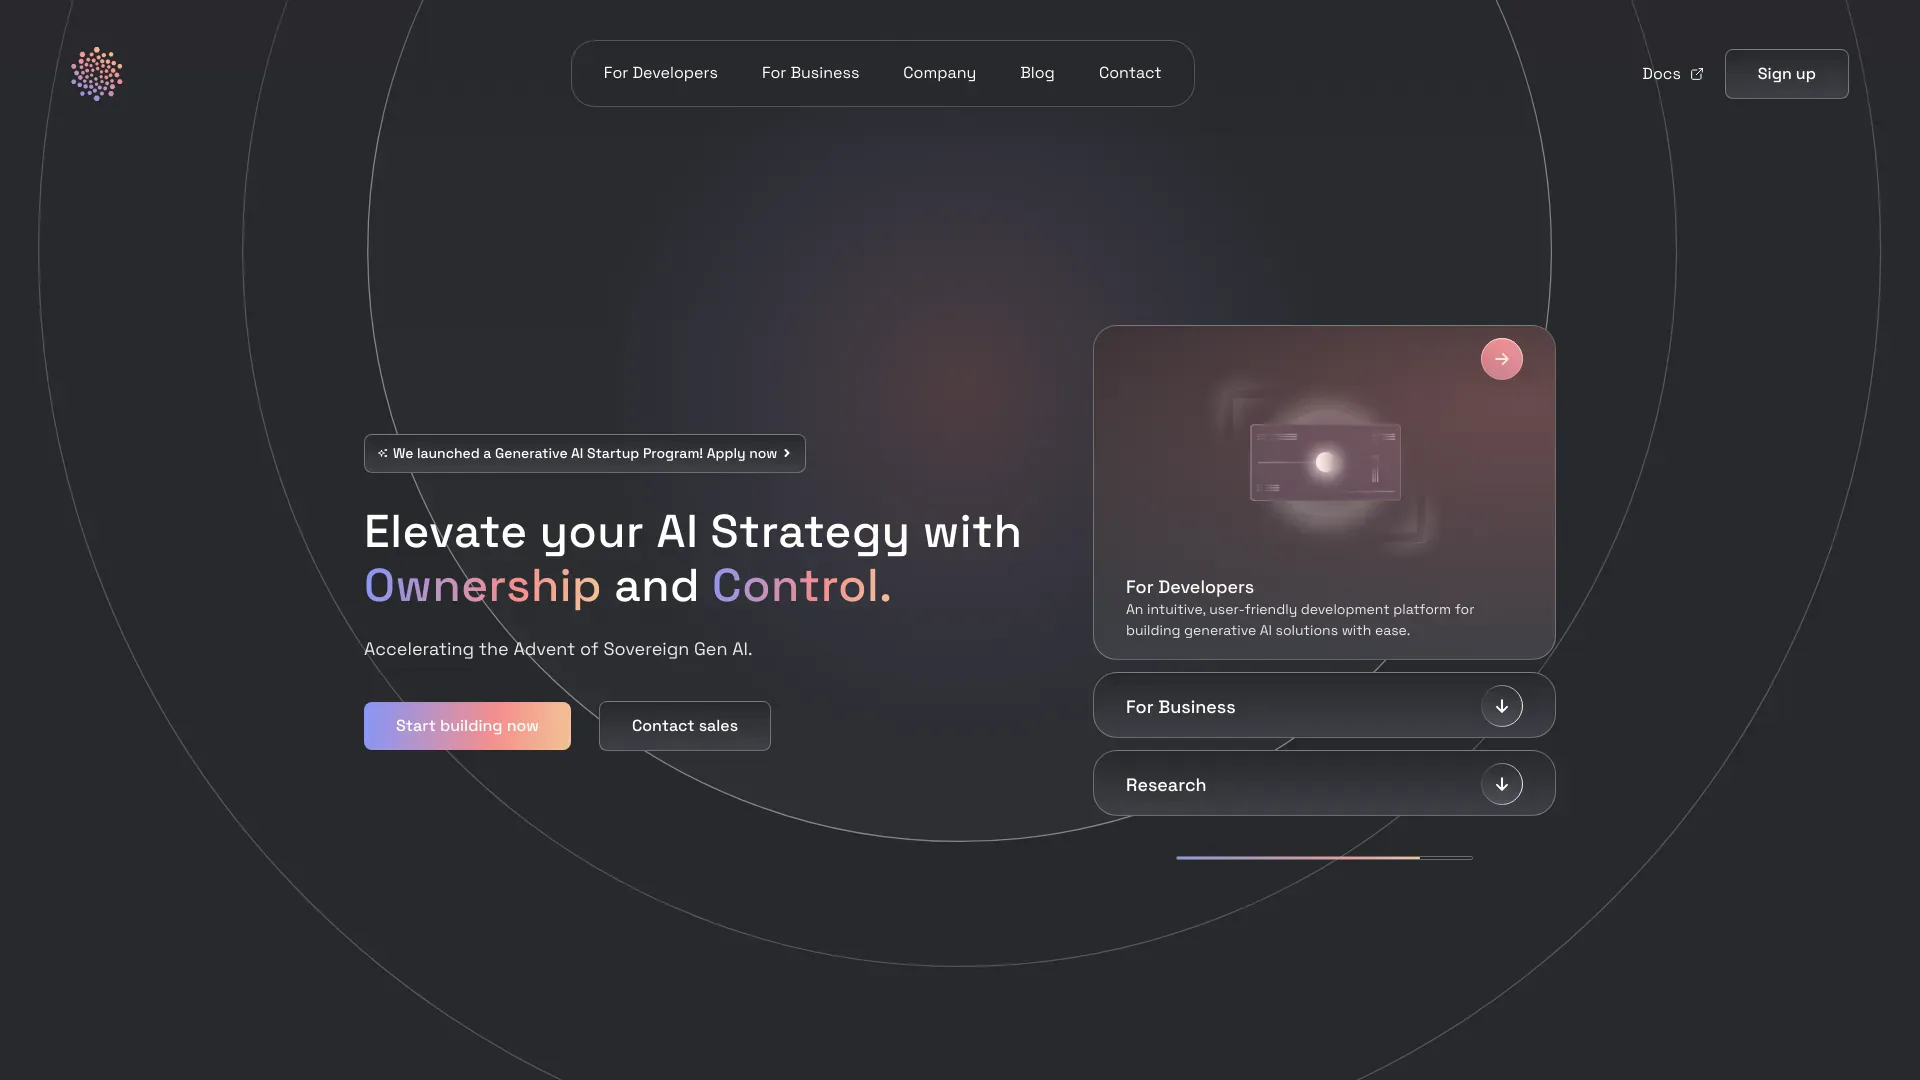This screenshot has height=1080, width=1920.
Task: Click the dotted circular logo icon
Action: (x=97, y=73)
